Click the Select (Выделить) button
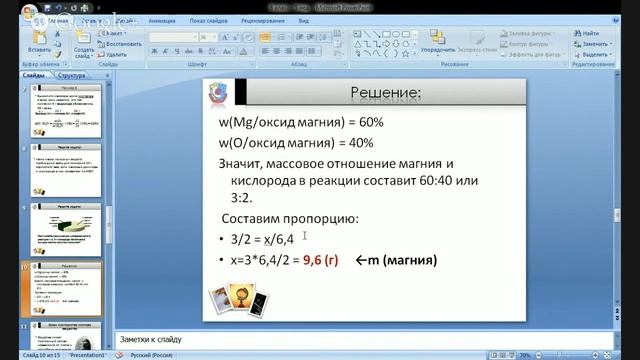The image size is (640, 360). [593, 54]
